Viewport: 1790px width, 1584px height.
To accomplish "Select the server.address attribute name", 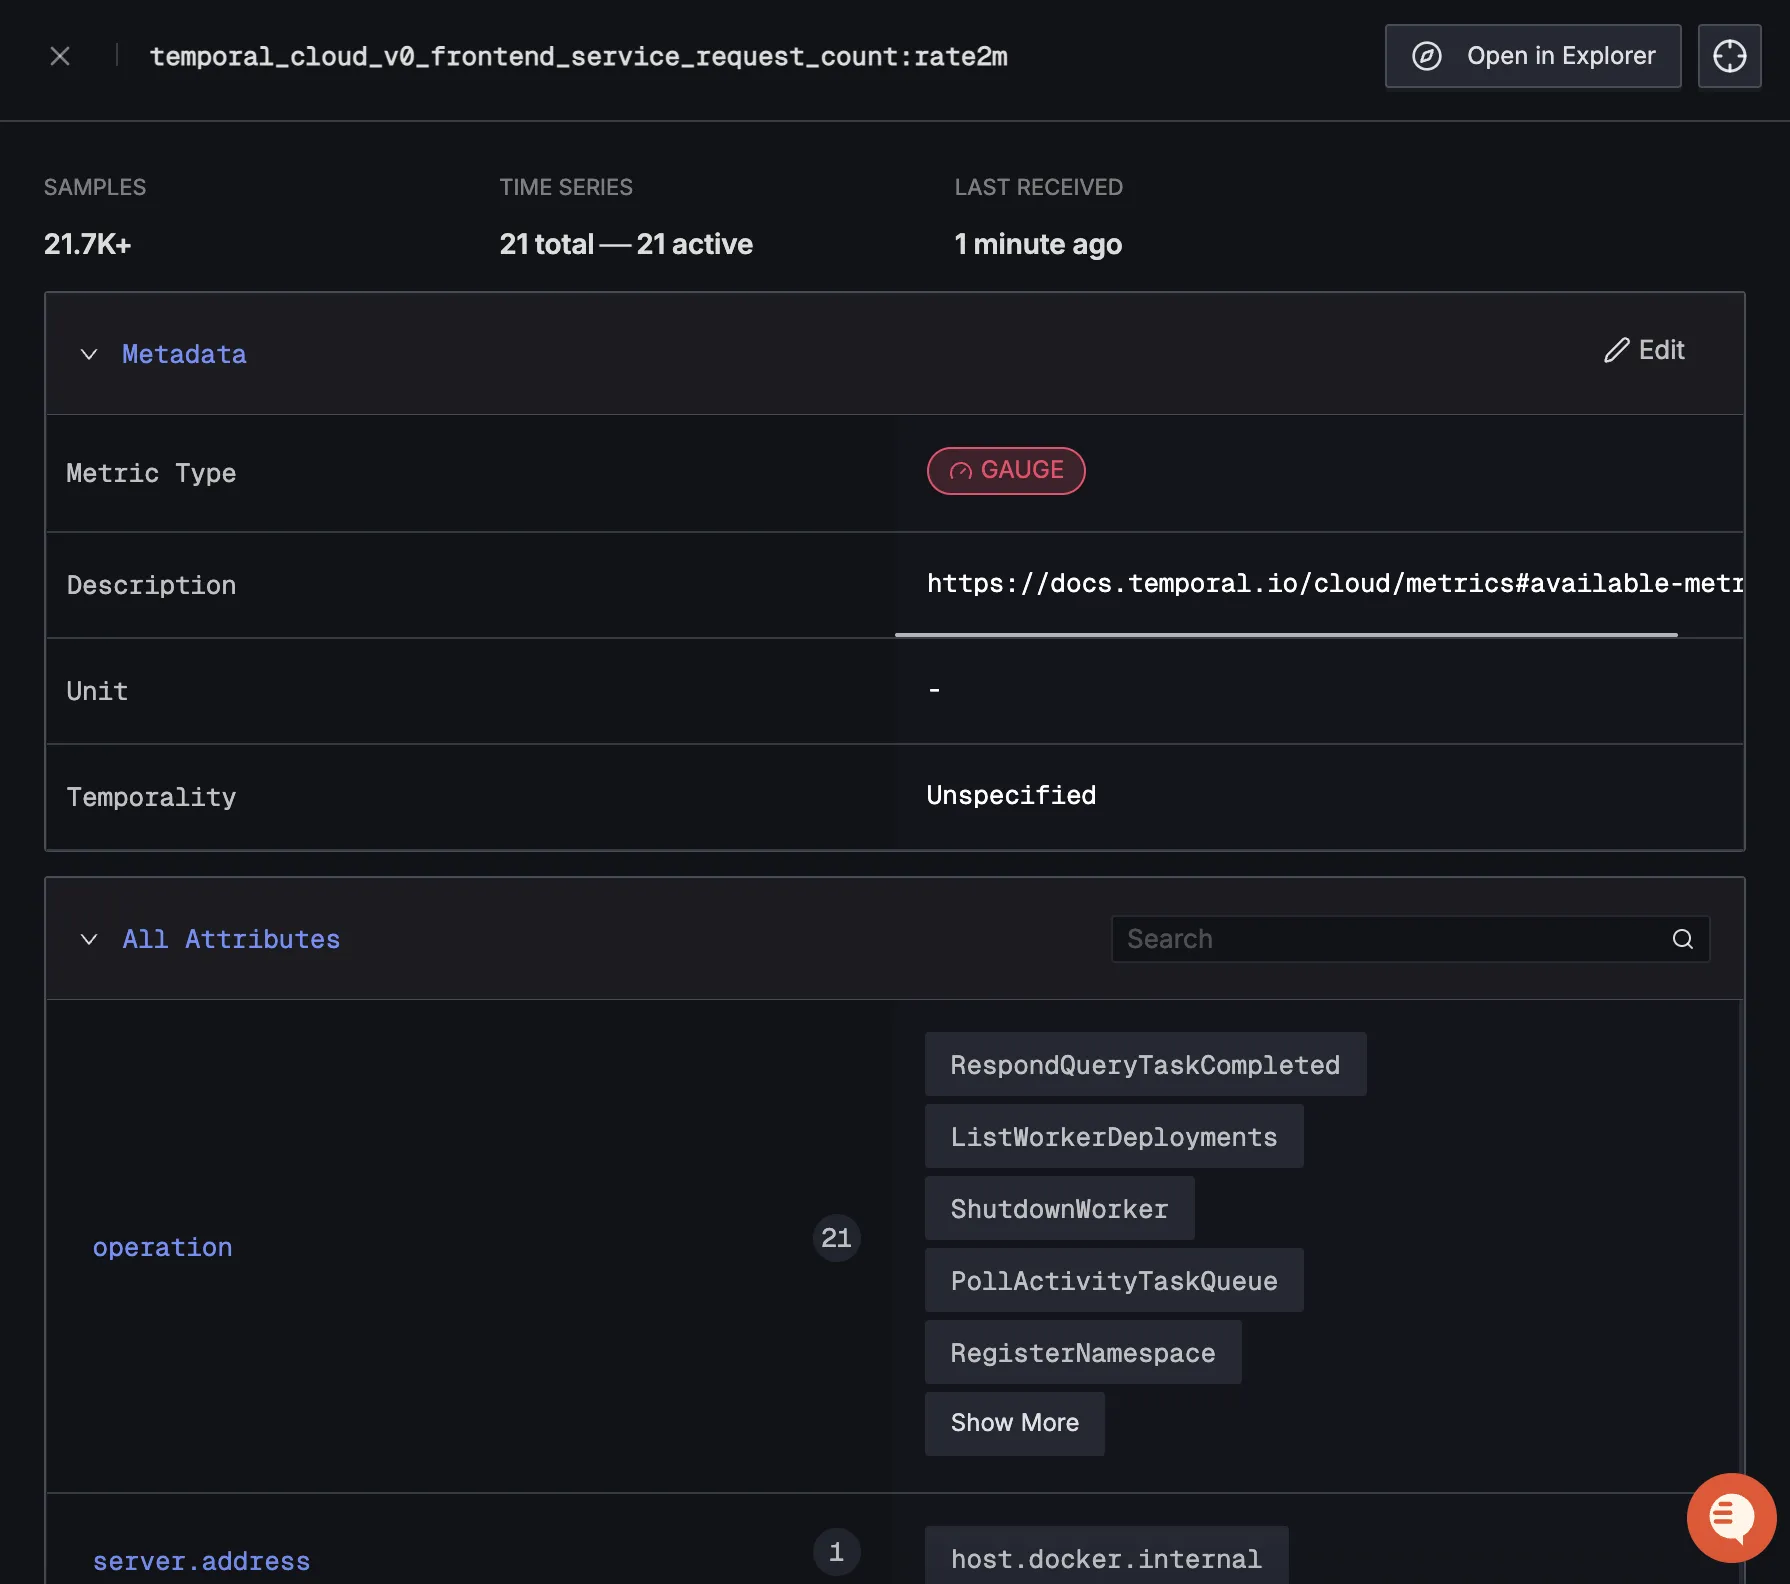I will (201, 1560).
